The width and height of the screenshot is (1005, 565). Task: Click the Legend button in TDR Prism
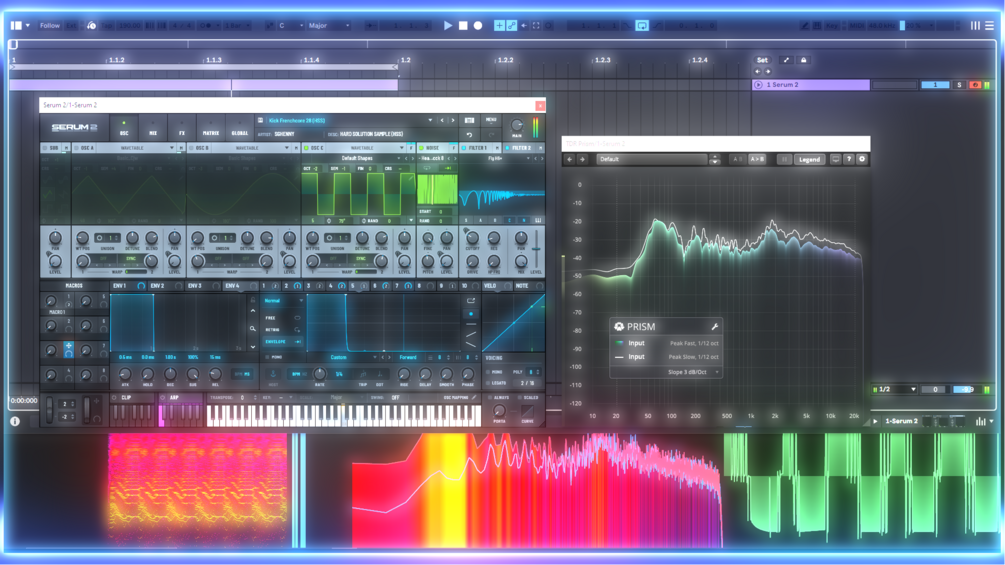point(810,160)
